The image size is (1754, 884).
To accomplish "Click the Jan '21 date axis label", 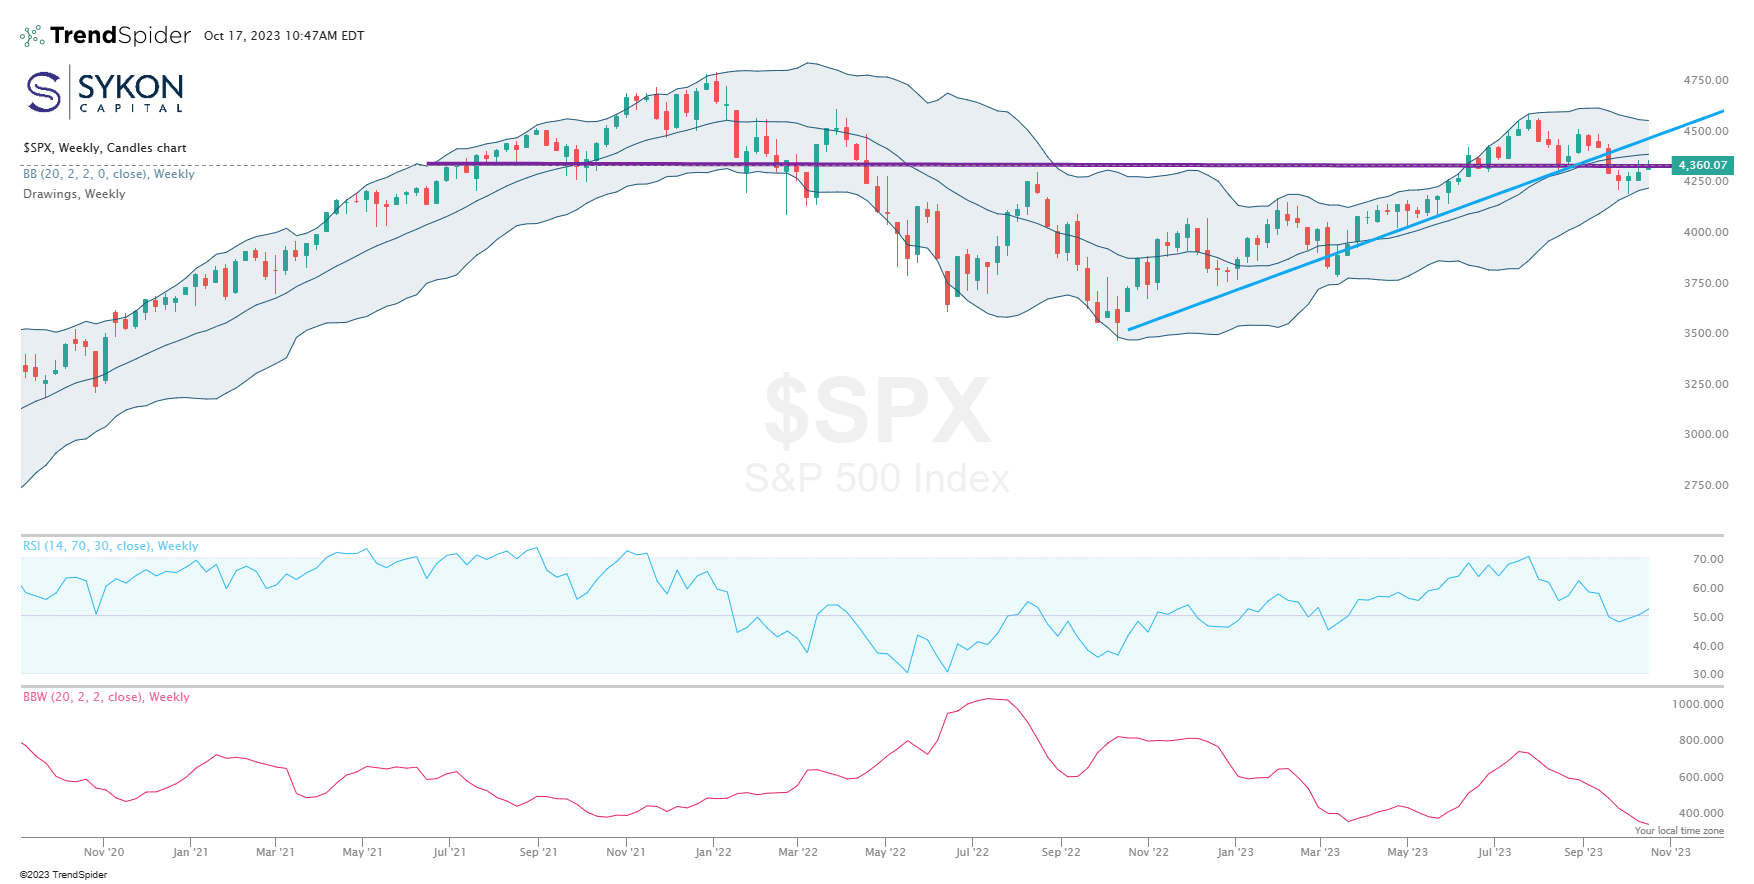I will point(190,852).
